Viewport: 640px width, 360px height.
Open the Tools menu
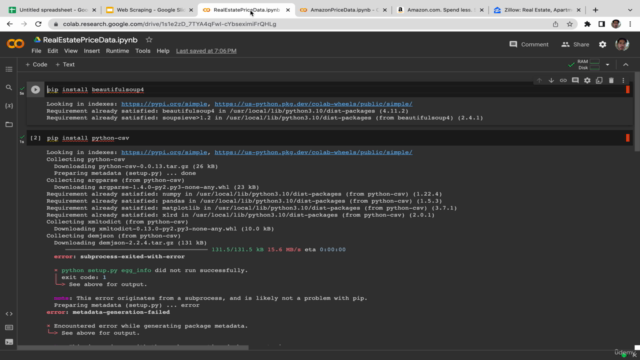point(143,51)
